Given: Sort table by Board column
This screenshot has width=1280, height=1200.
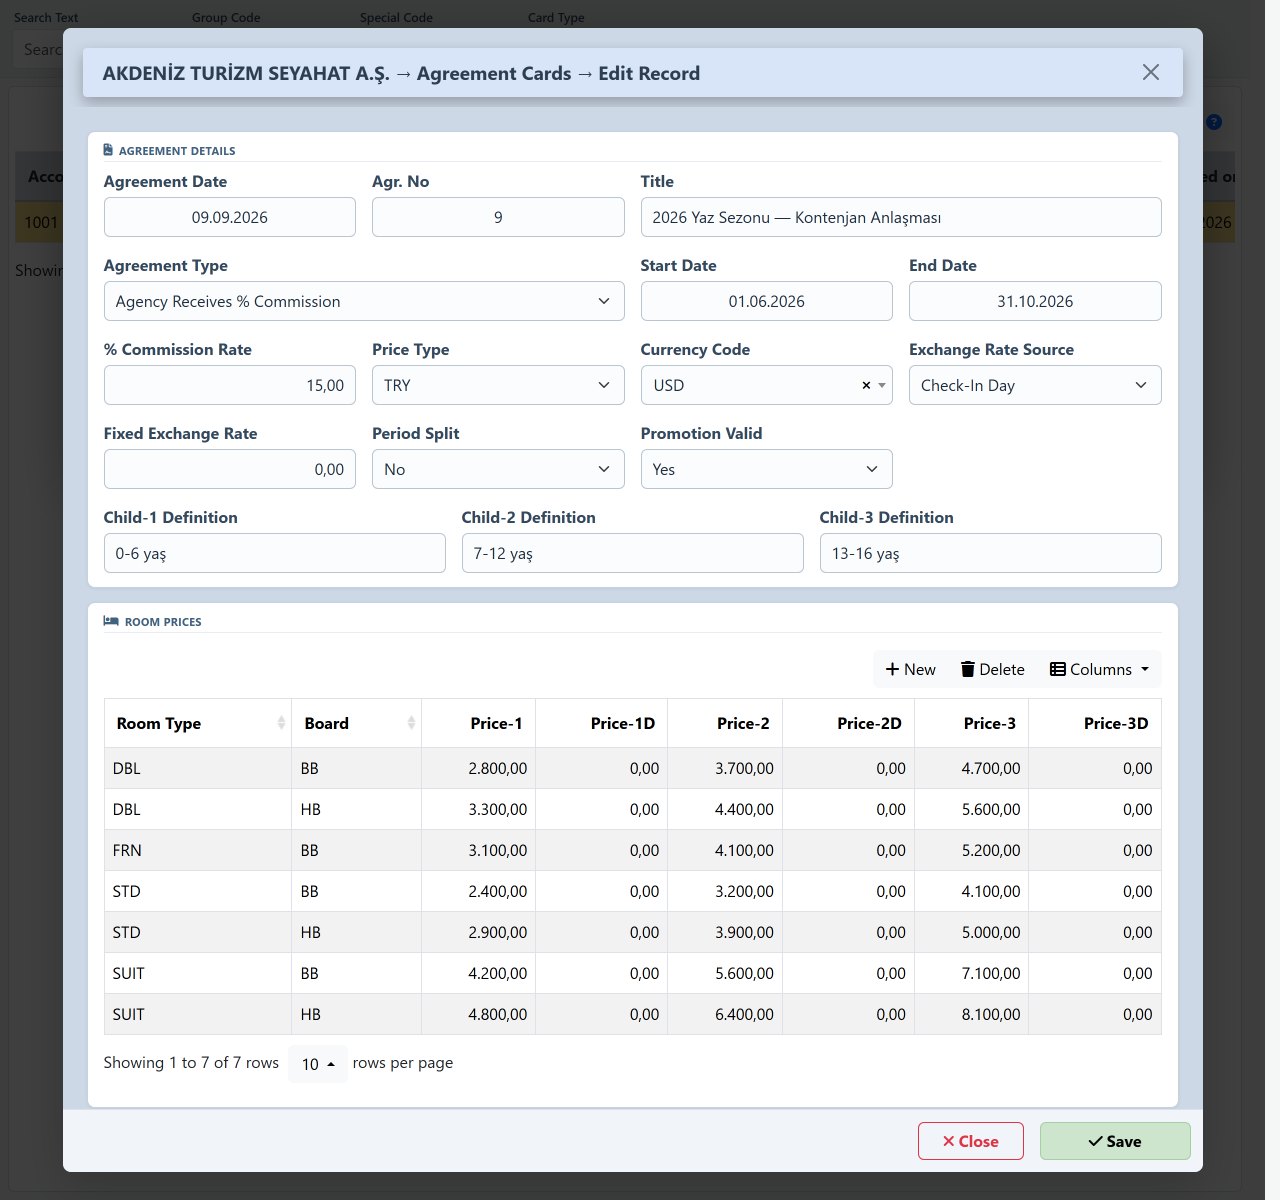Looking at the screenshot, I should pyautogui.click(x=357, y=723).
